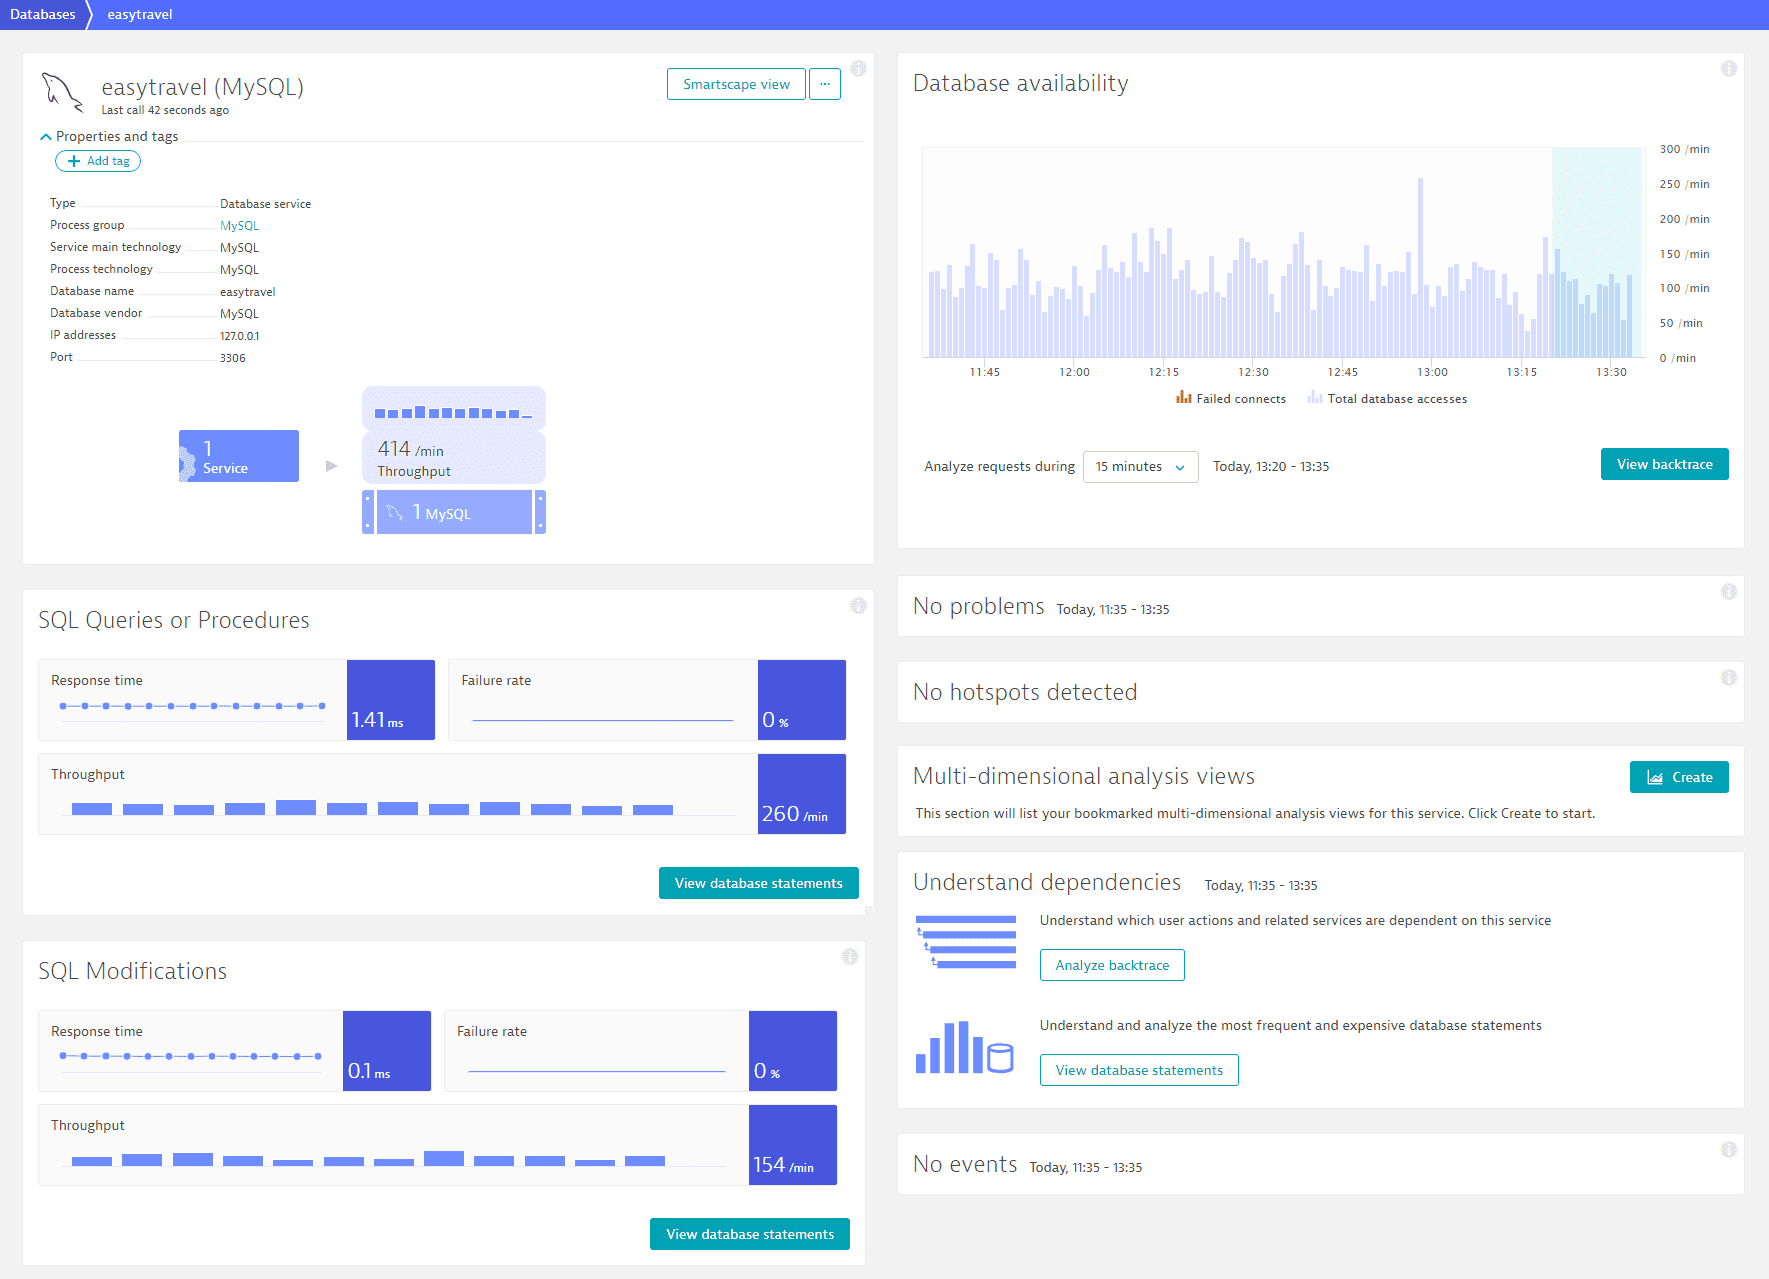Open SQL Modifications Throughput chart

(438, 1145)
